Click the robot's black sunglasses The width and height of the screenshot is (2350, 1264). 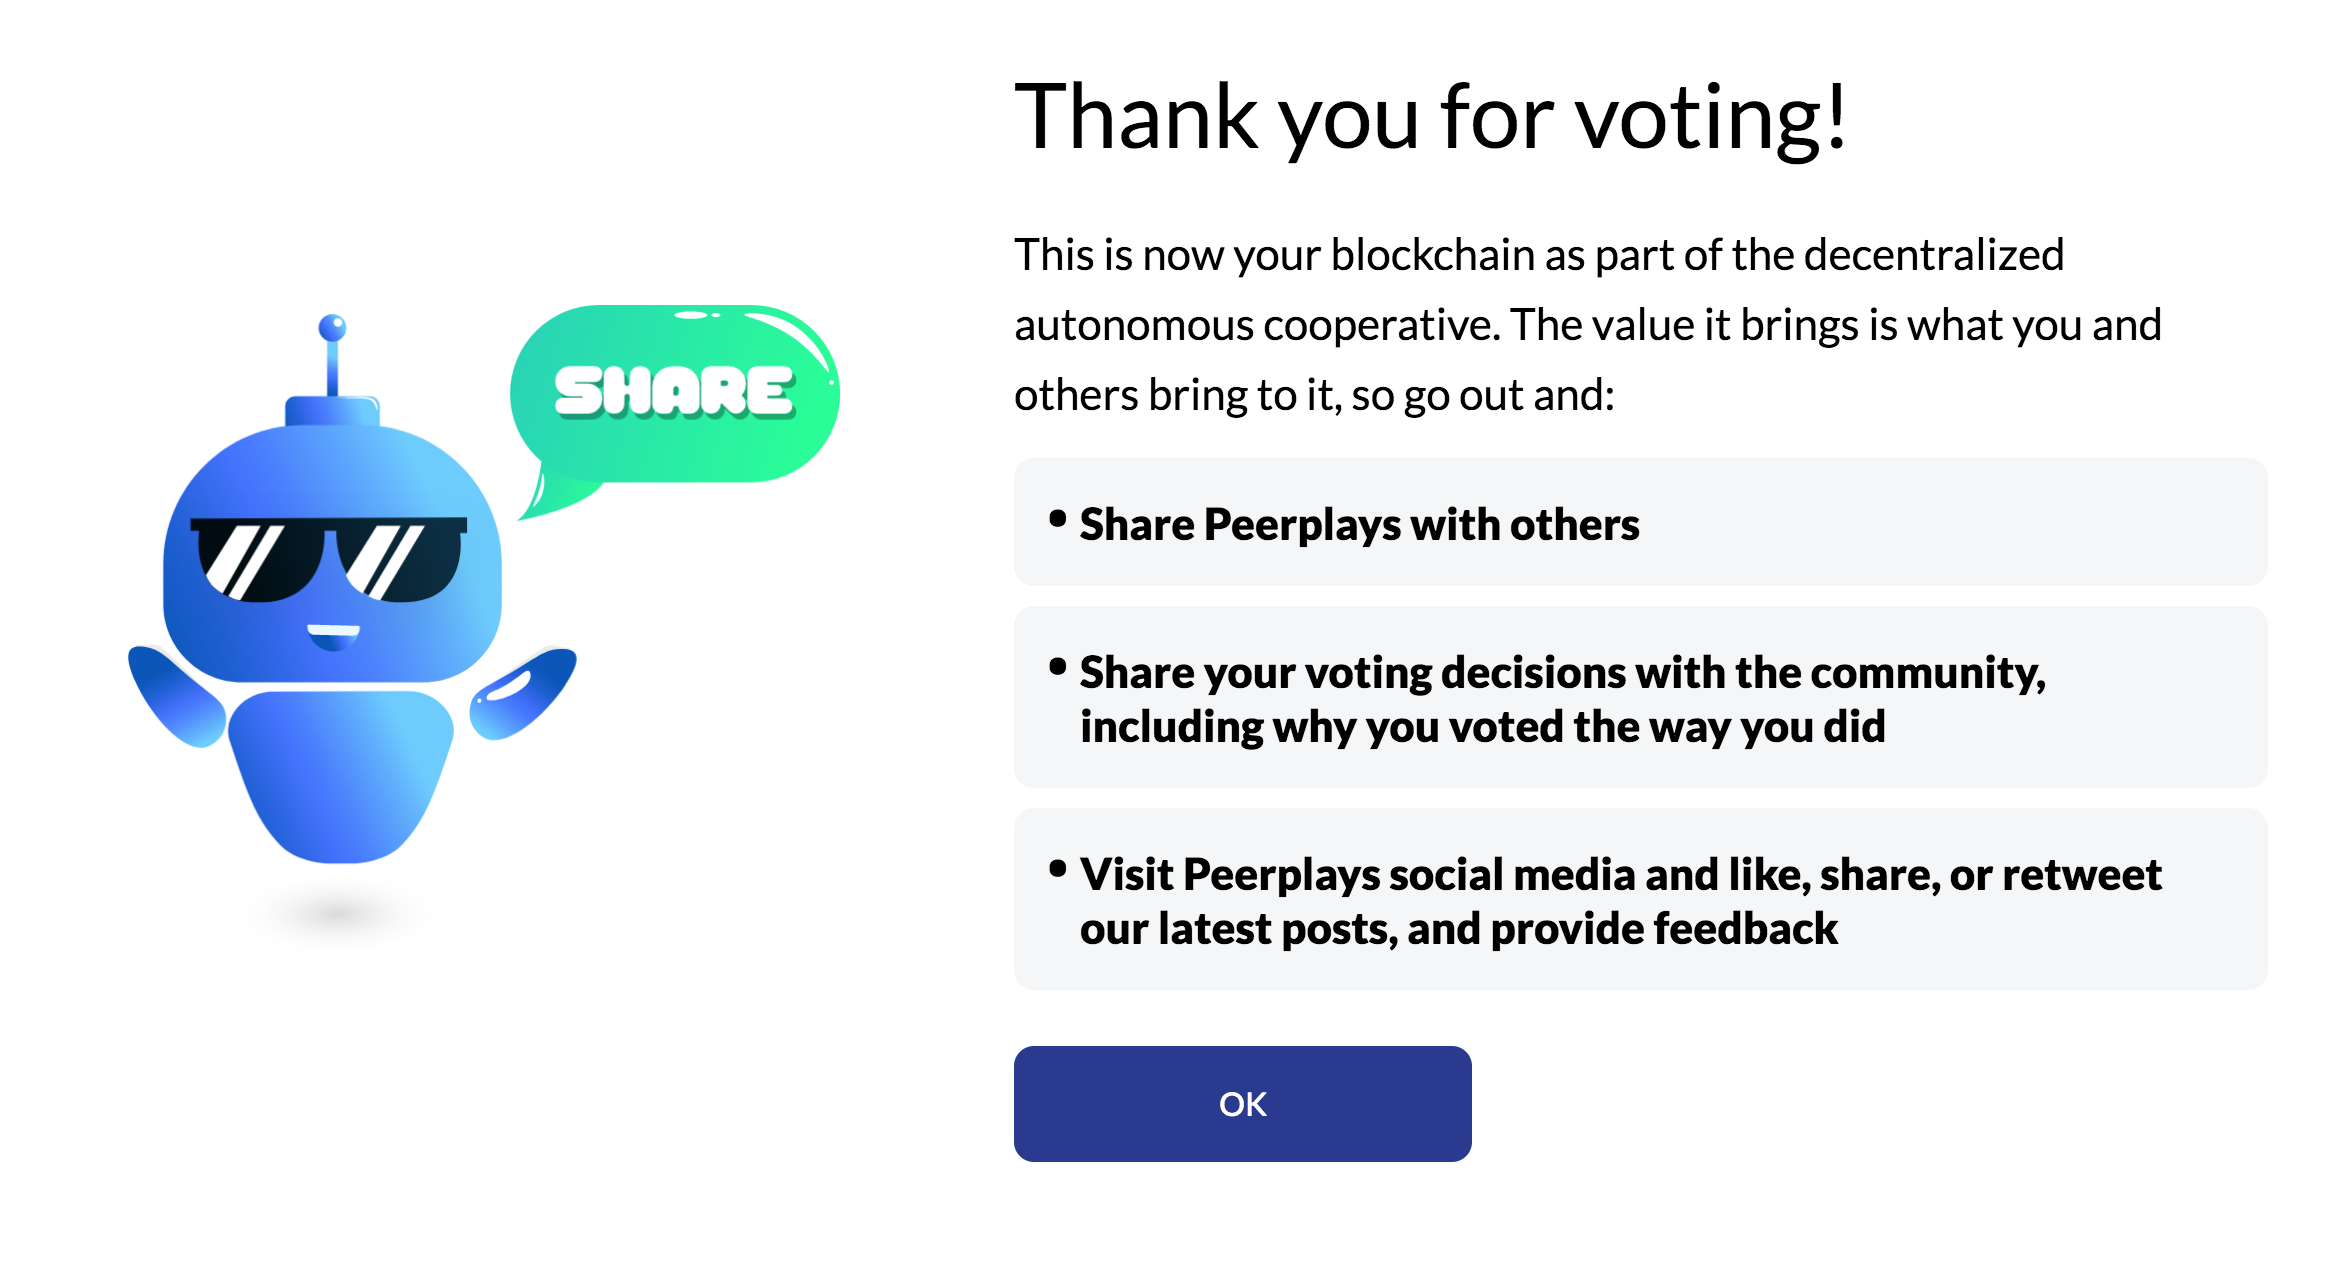click(x=329, y=559)
